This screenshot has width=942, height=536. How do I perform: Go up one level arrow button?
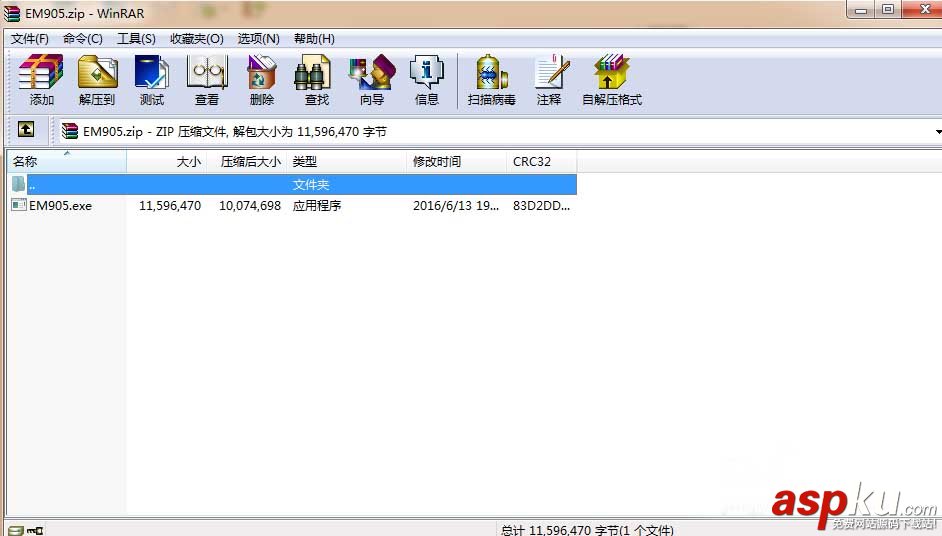tap(25, 129)
